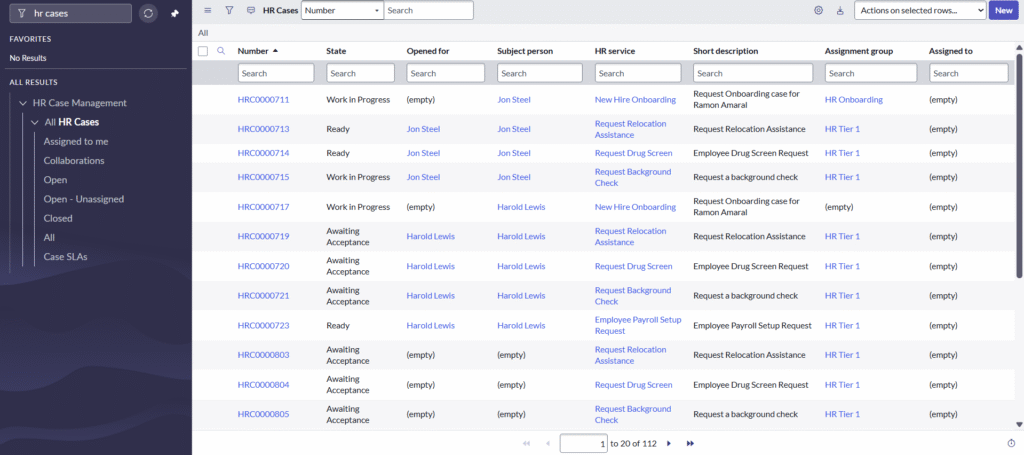The height and width of the screenshot is (455, 1024).
Task: Open New Hire Onboarding in HRC0000717 row
Action: click(x=635, y=207)
